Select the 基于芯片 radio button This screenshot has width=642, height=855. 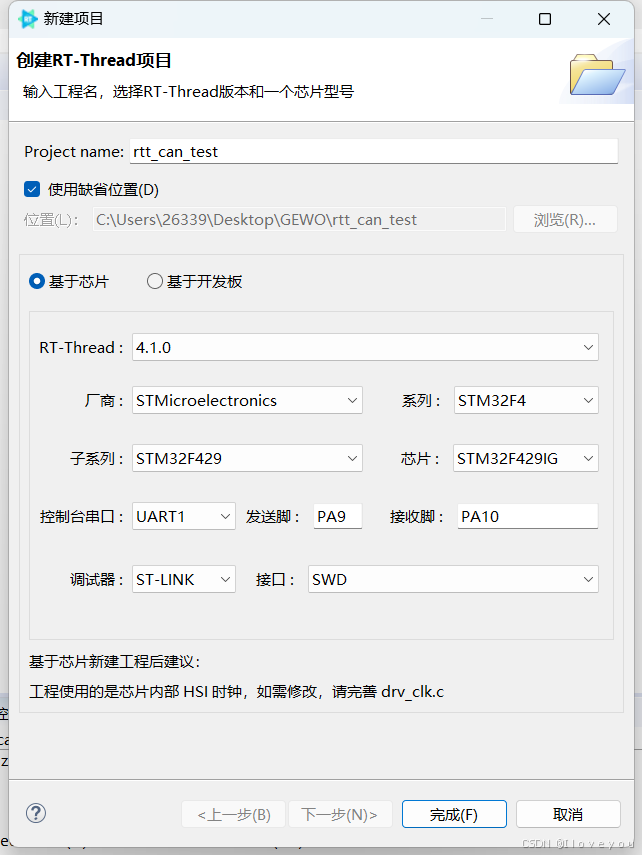pos(37,281)
